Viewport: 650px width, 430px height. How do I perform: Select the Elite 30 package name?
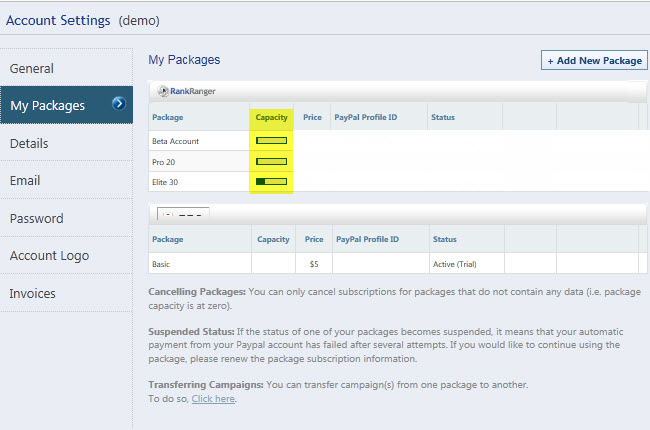165,182
